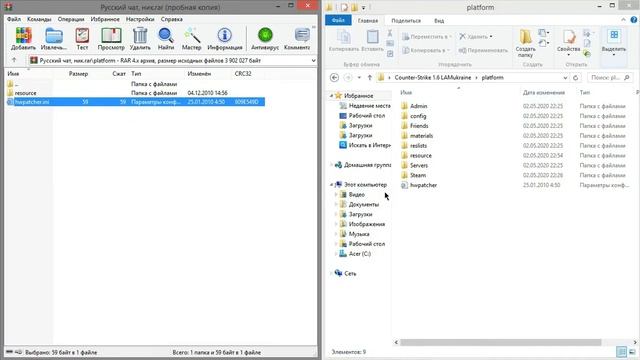
Task: Click the Удалить (Delete) trash icon in WinRAR
Action: click(140, 39)
